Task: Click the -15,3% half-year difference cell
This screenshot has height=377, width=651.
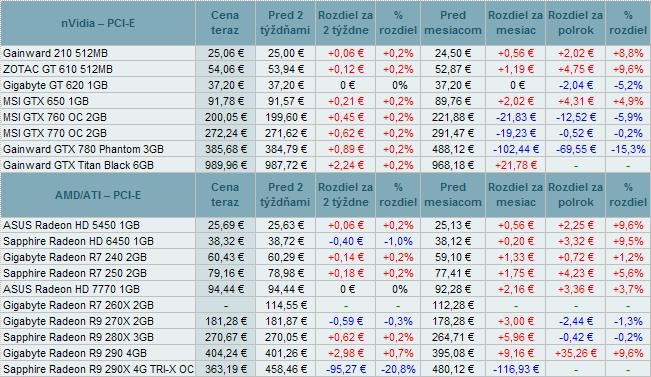Action: pyautogui.click(x=628, y=149)
